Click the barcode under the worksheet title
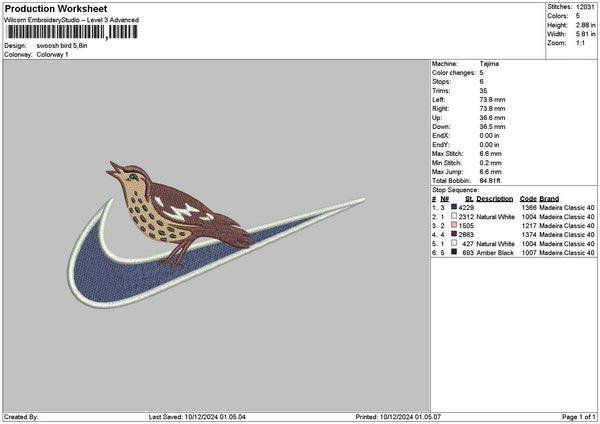This screenshot has width=600, height=424. pyautogui.click(x=72, y=32)
